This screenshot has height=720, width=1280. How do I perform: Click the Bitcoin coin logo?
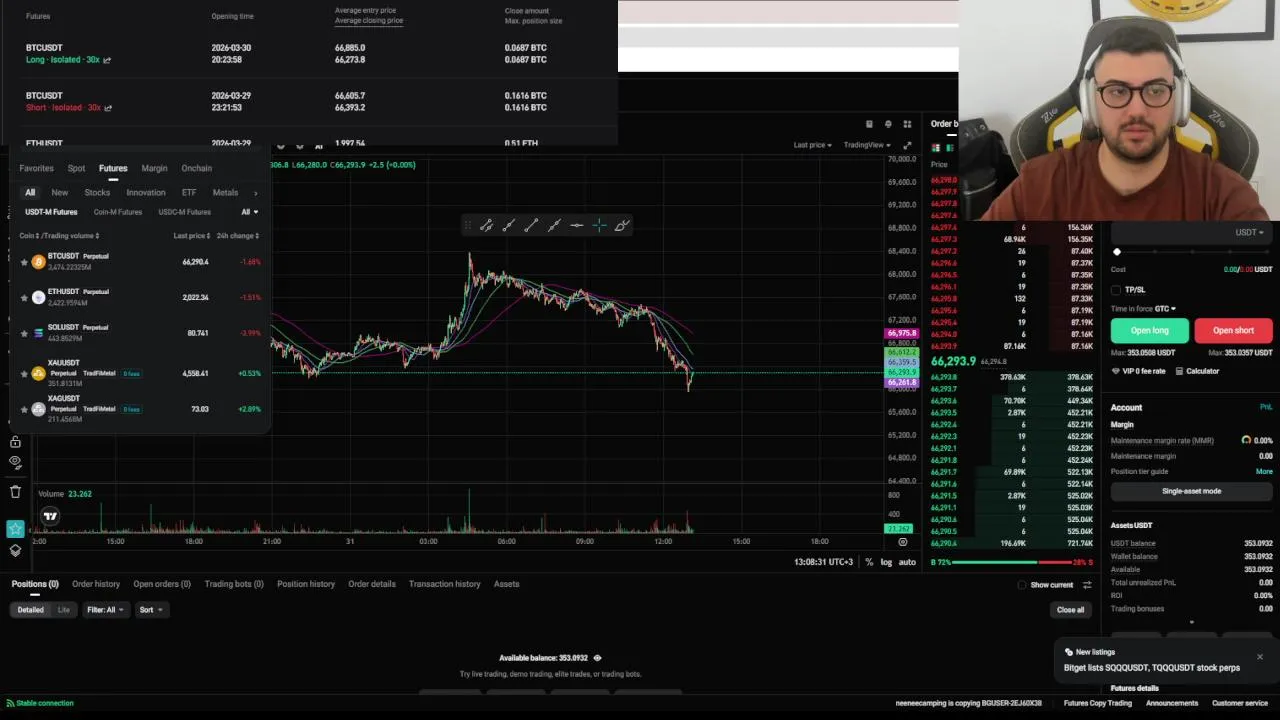point(38,262)
